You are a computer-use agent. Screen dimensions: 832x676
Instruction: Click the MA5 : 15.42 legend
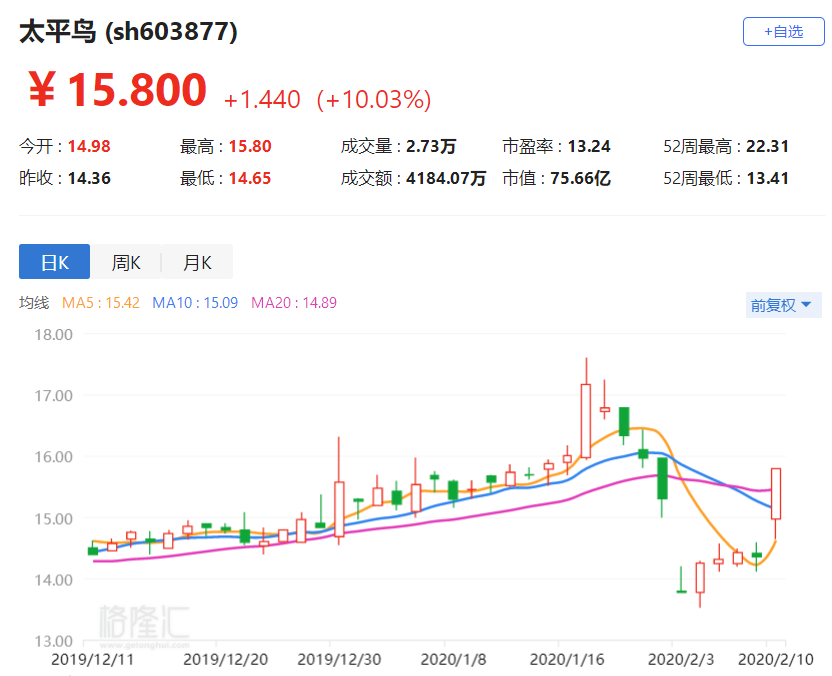click(x=101, y=303)
